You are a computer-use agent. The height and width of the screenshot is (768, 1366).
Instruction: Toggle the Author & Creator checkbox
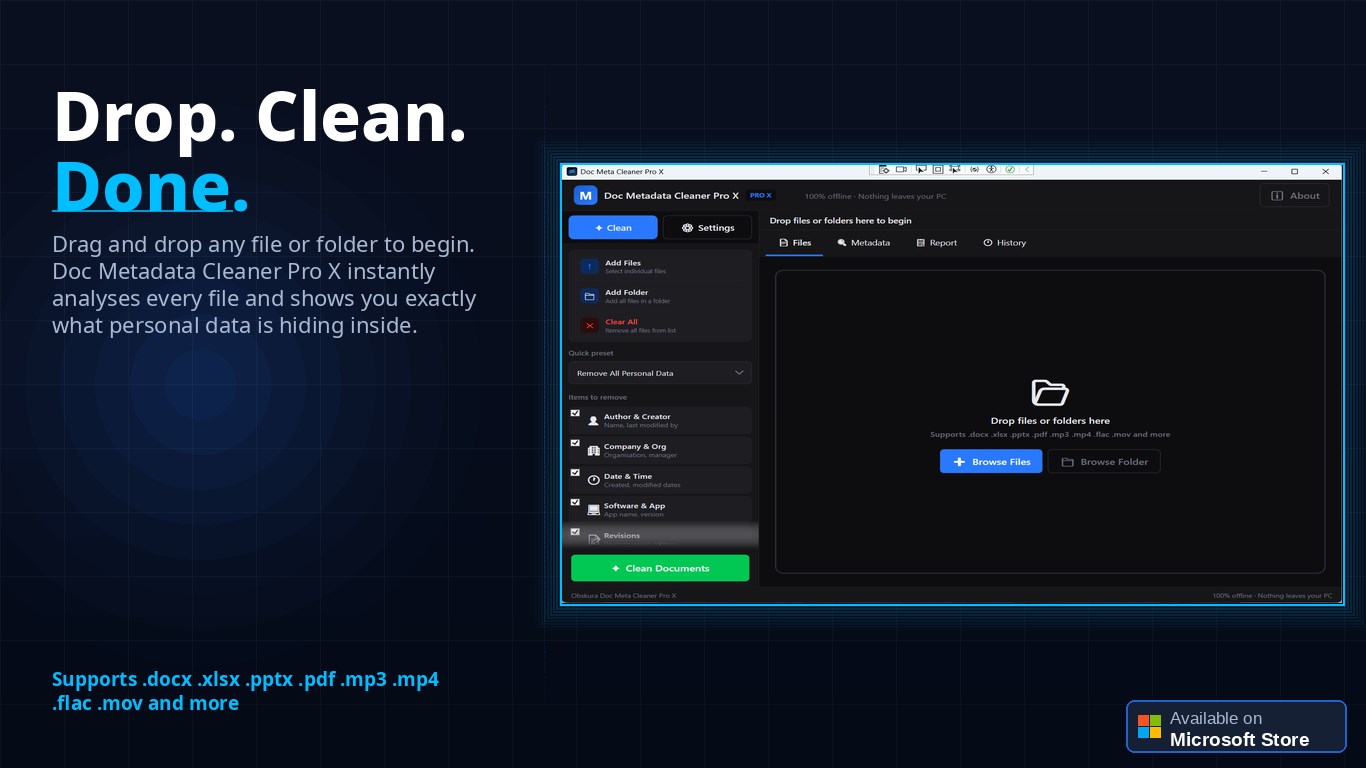pos(575,413)
